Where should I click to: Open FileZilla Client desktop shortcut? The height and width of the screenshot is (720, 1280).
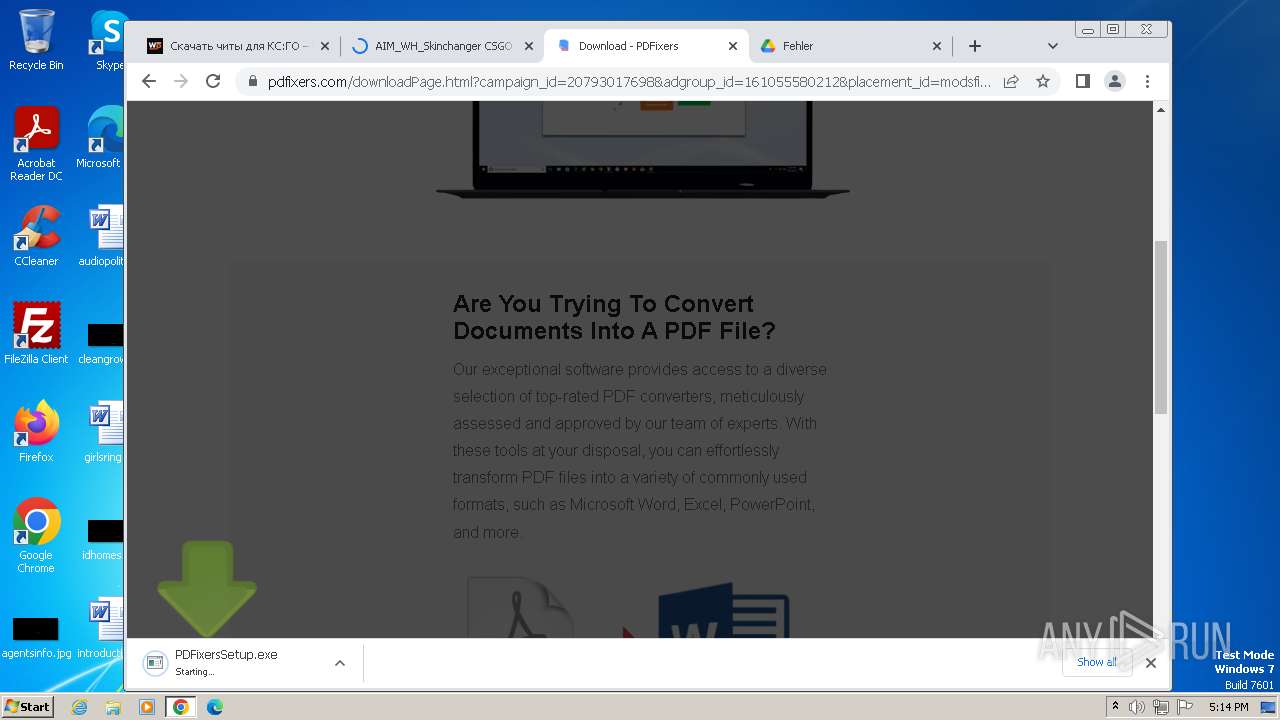coord(36,333)
